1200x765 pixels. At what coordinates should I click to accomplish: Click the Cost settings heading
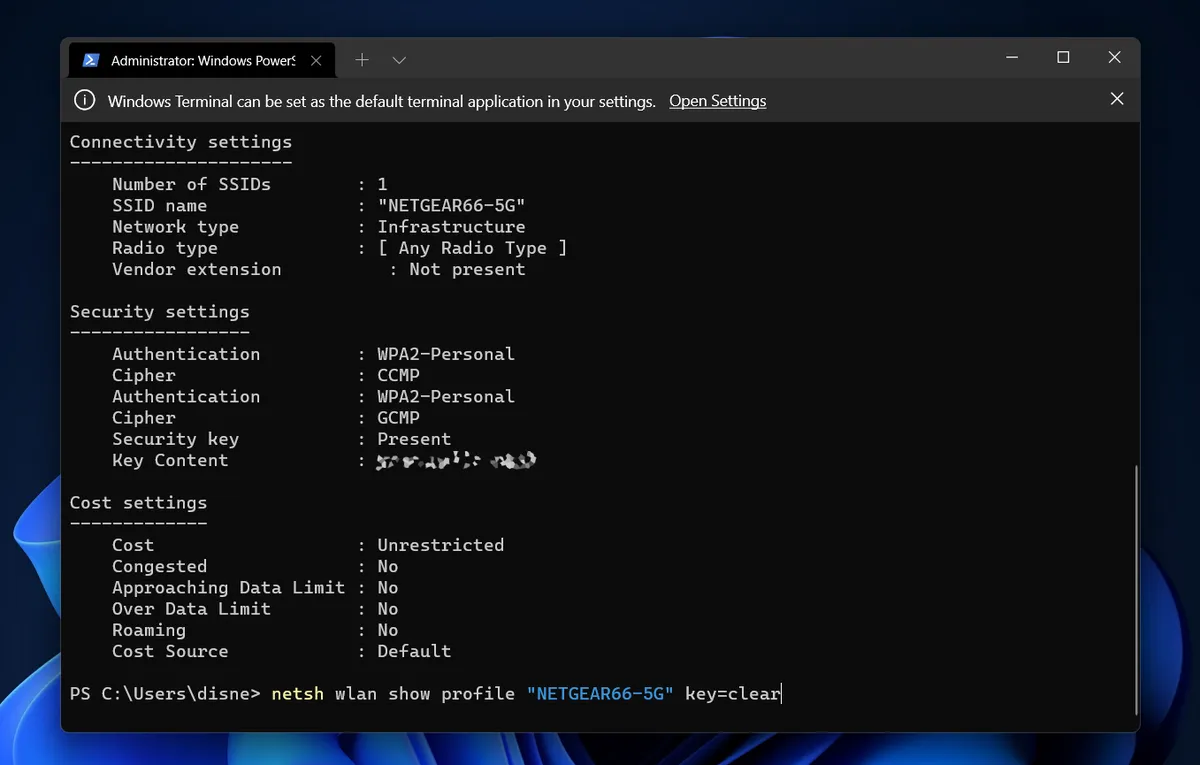138,503
